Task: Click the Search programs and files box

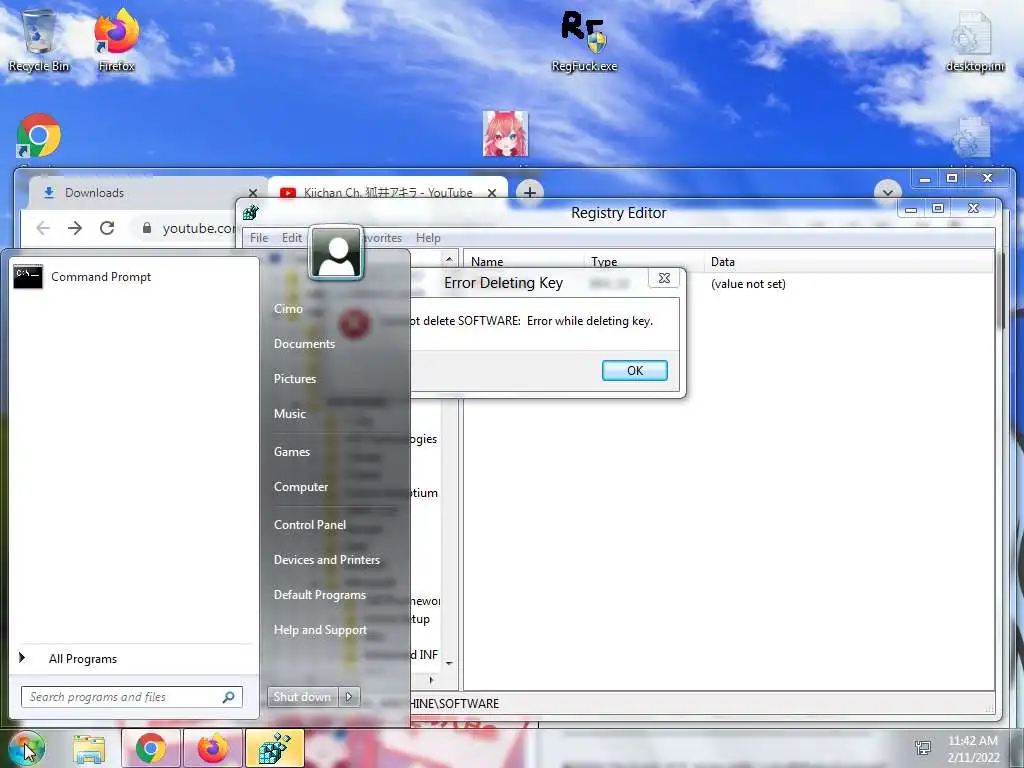Action: [x=132, y=697]
